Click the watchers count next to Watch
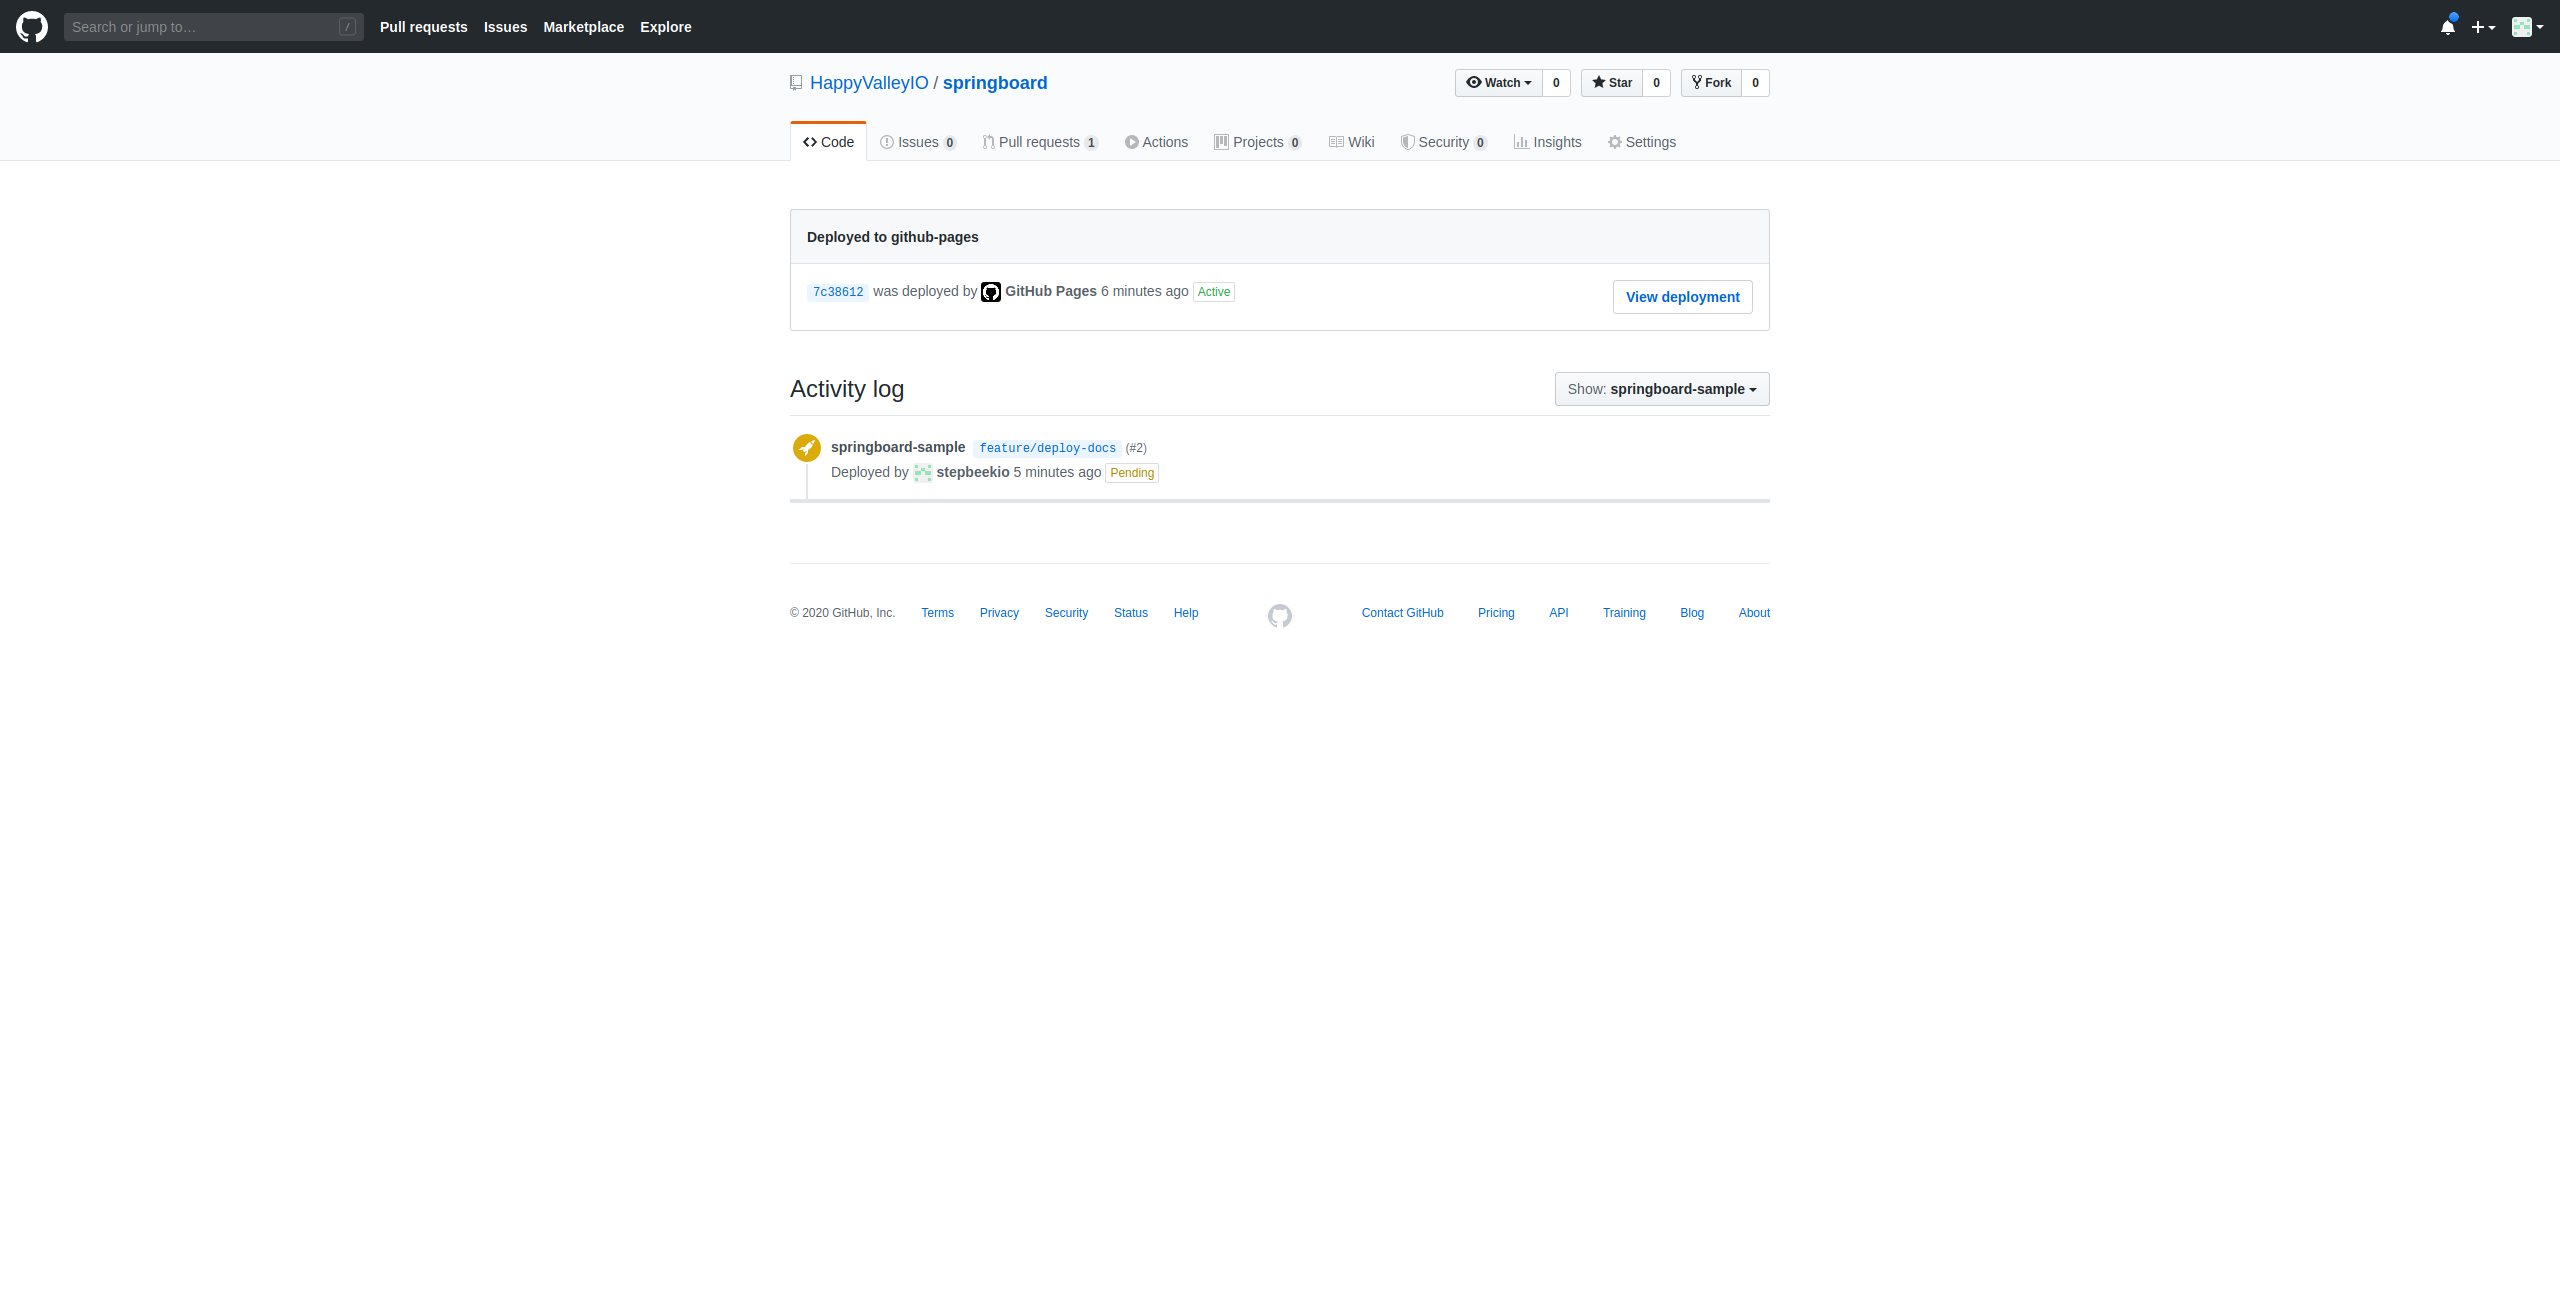 tap(1556, 83)
